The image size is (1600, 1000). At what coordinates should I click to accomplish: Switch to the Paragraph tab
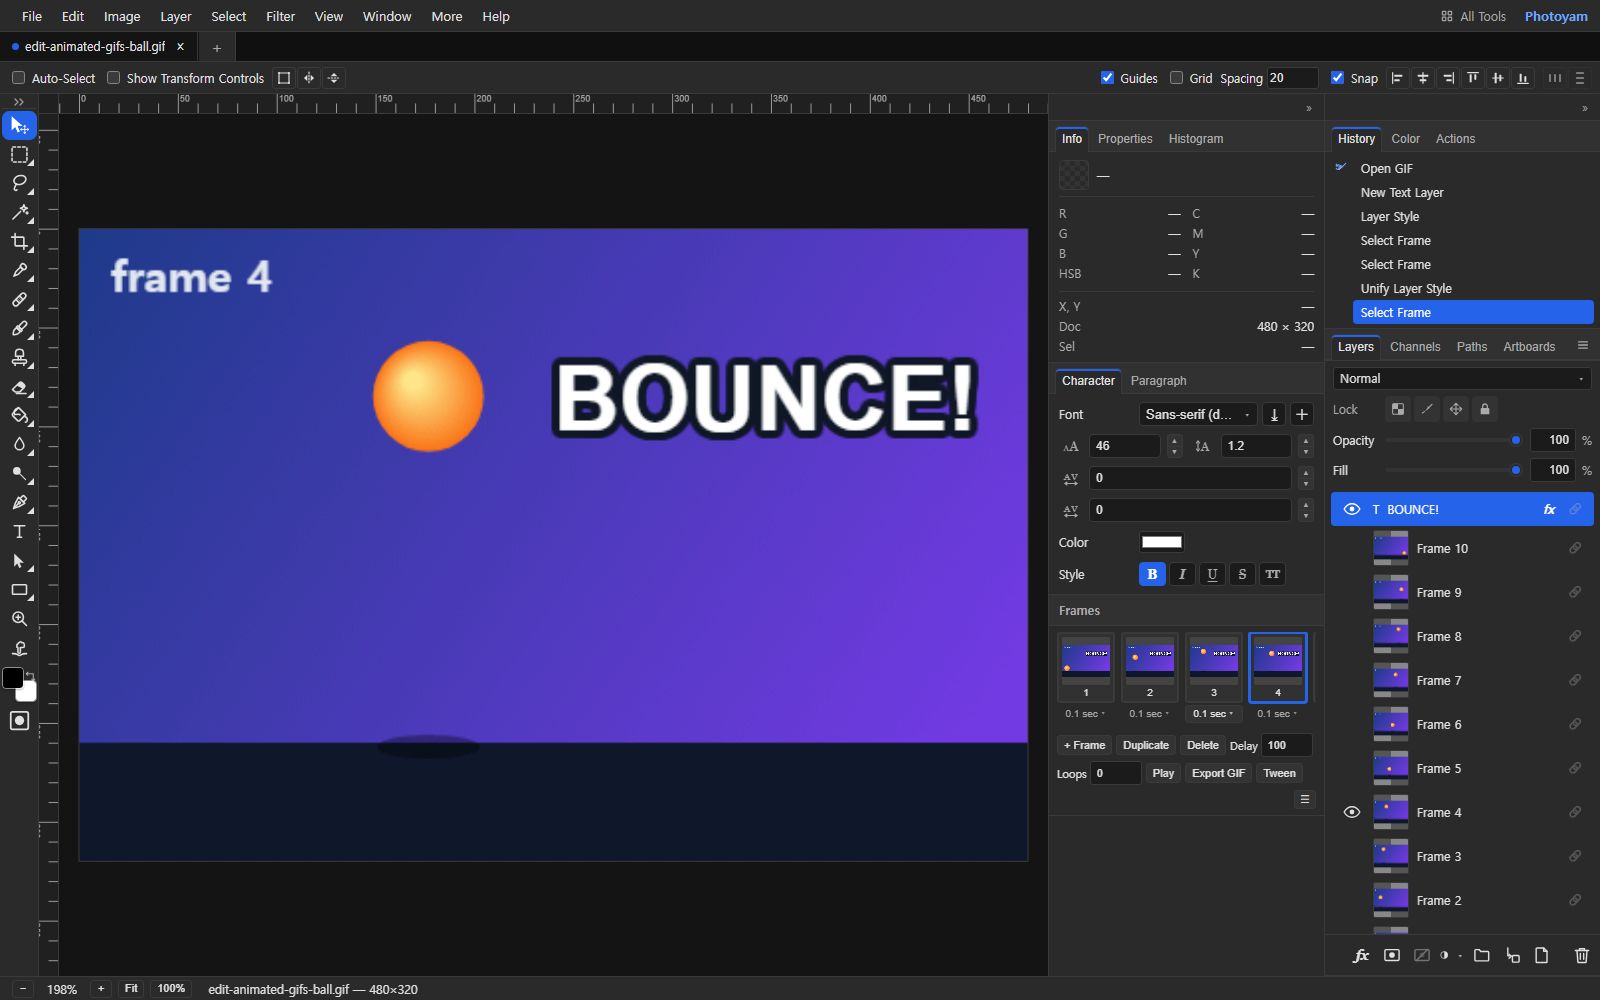tap(1158, 381)
